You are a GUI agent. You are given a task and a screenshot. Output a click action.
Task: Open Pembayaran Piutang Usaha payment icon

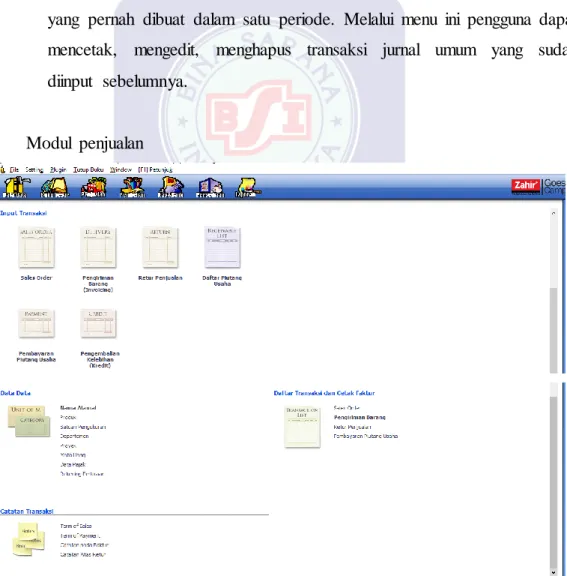[x=36, y=323]
